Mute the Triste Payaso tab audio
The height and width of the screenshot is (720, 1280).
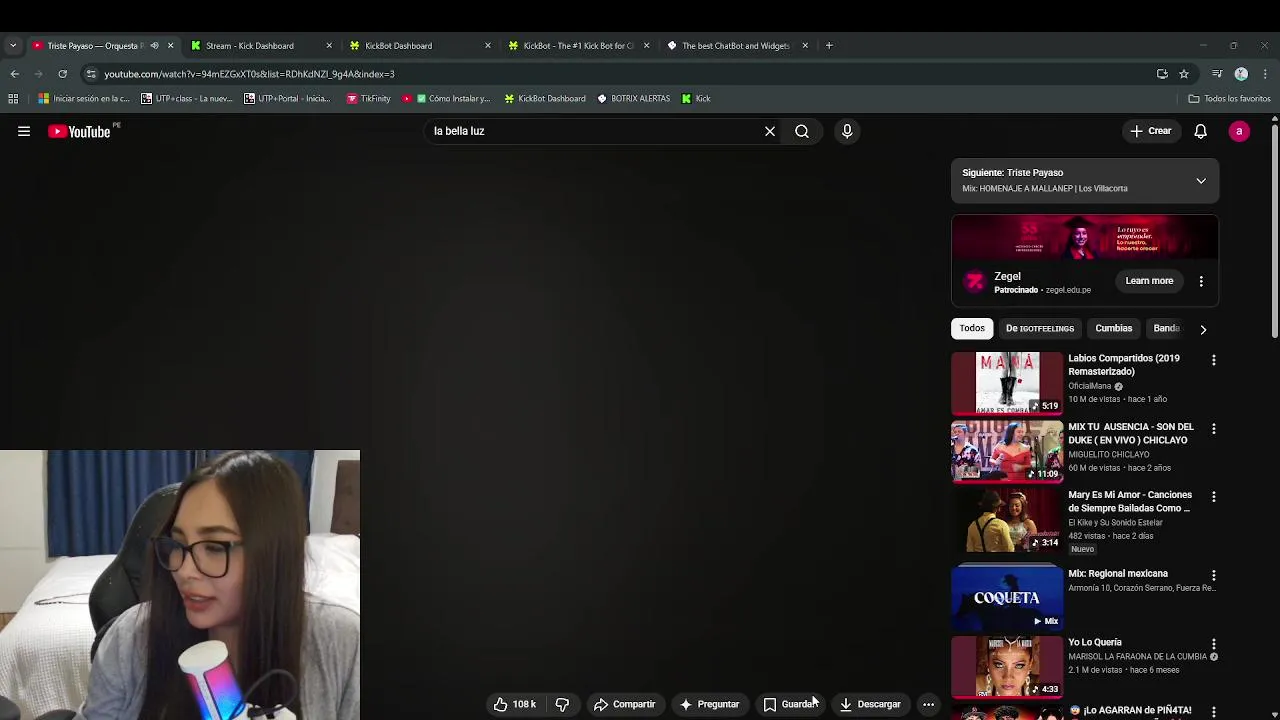tap(154, 45)
